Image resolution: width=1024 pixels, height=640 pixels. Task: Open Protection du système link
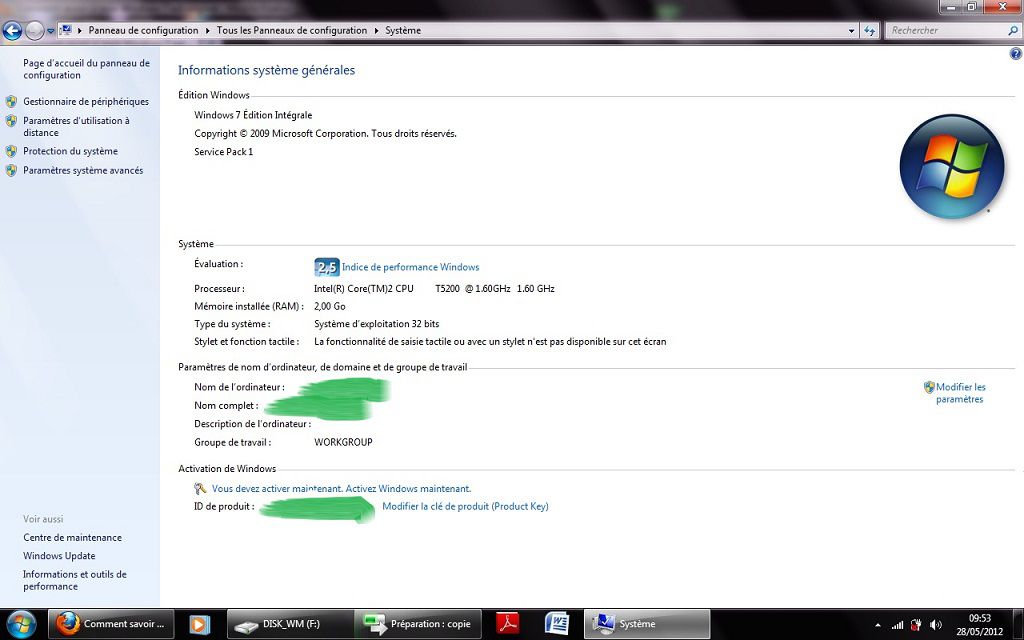(x=70, y=152)
